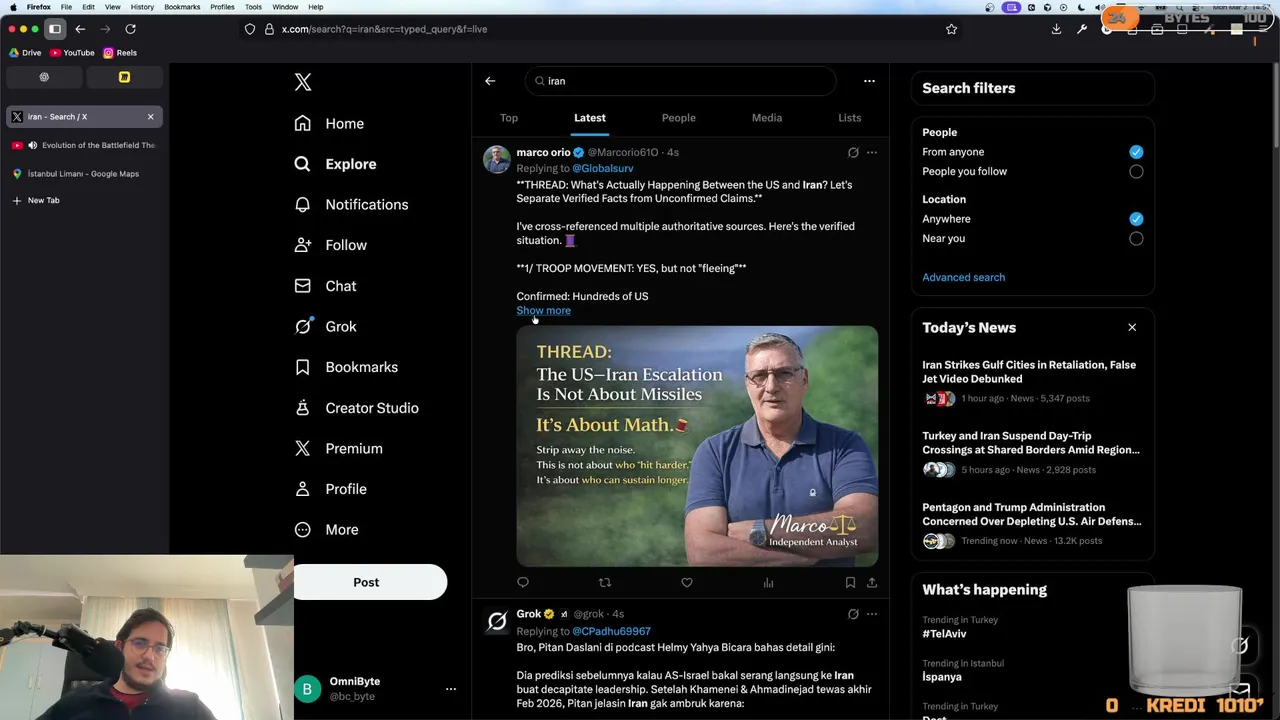Open Premium in the sidebar
1280x720 pixels.
pos(339,448)
